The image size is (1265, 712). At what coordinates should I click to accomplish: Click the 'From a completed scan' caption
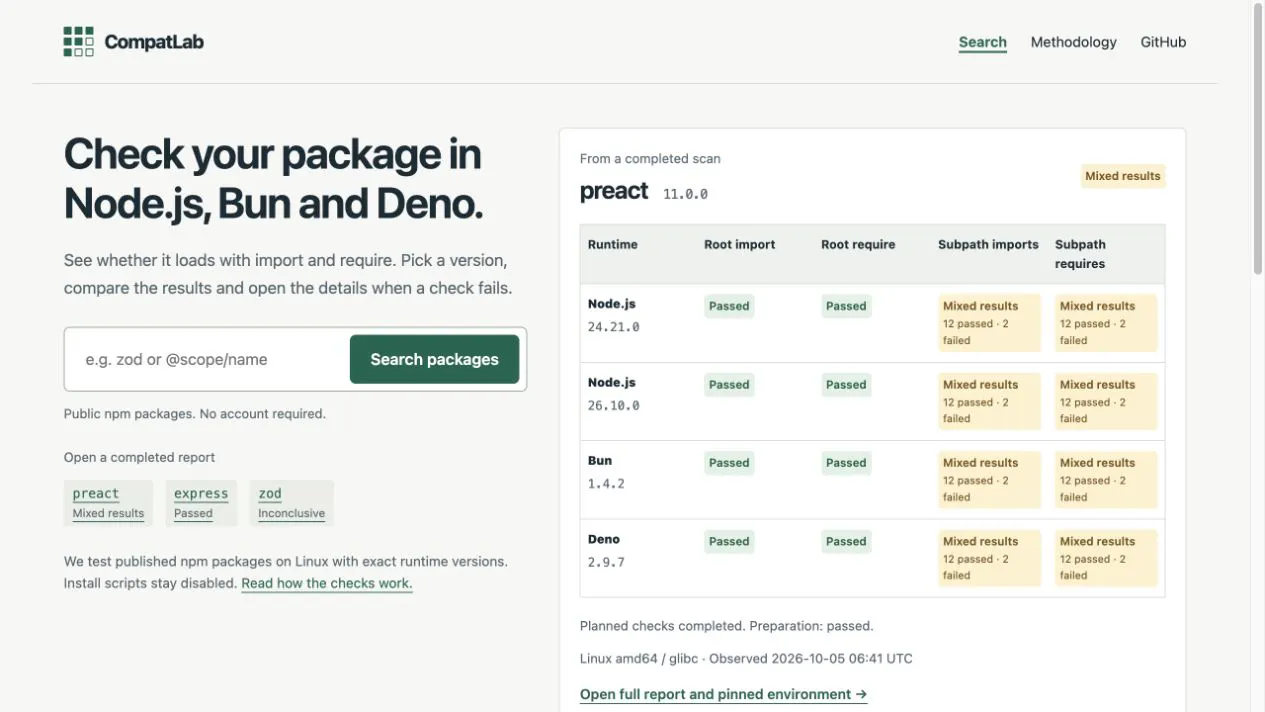point(650,158)
